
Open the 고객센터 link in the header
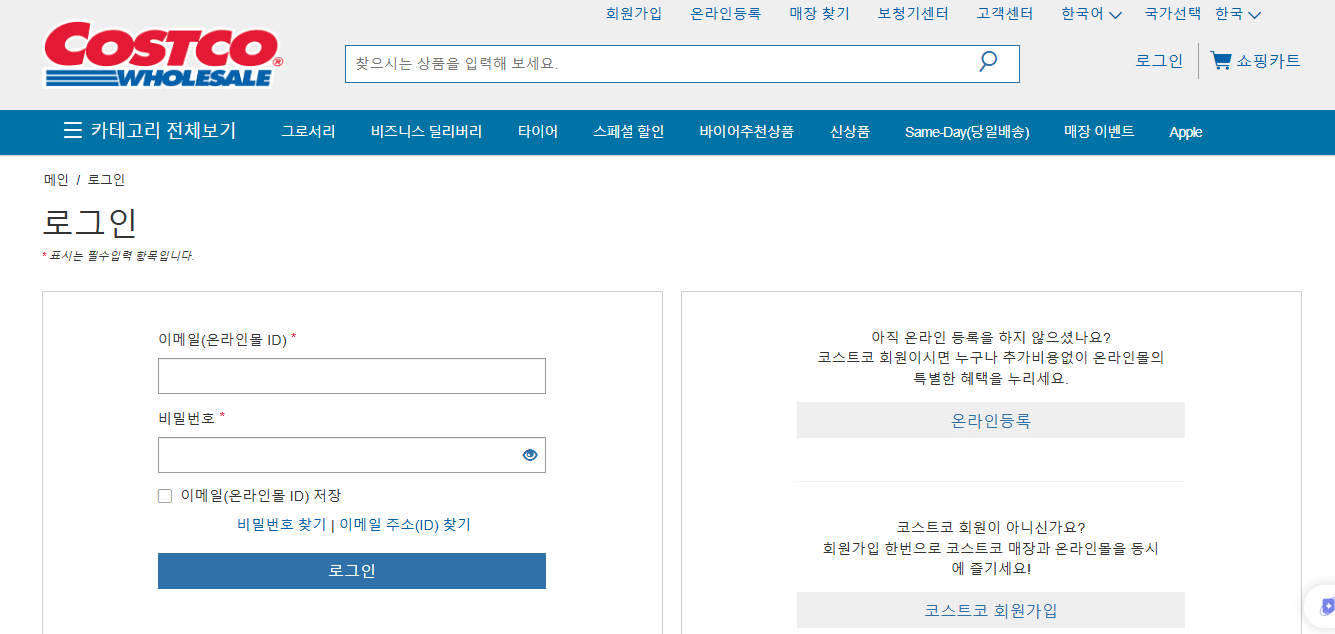(x=1004, y=14)
